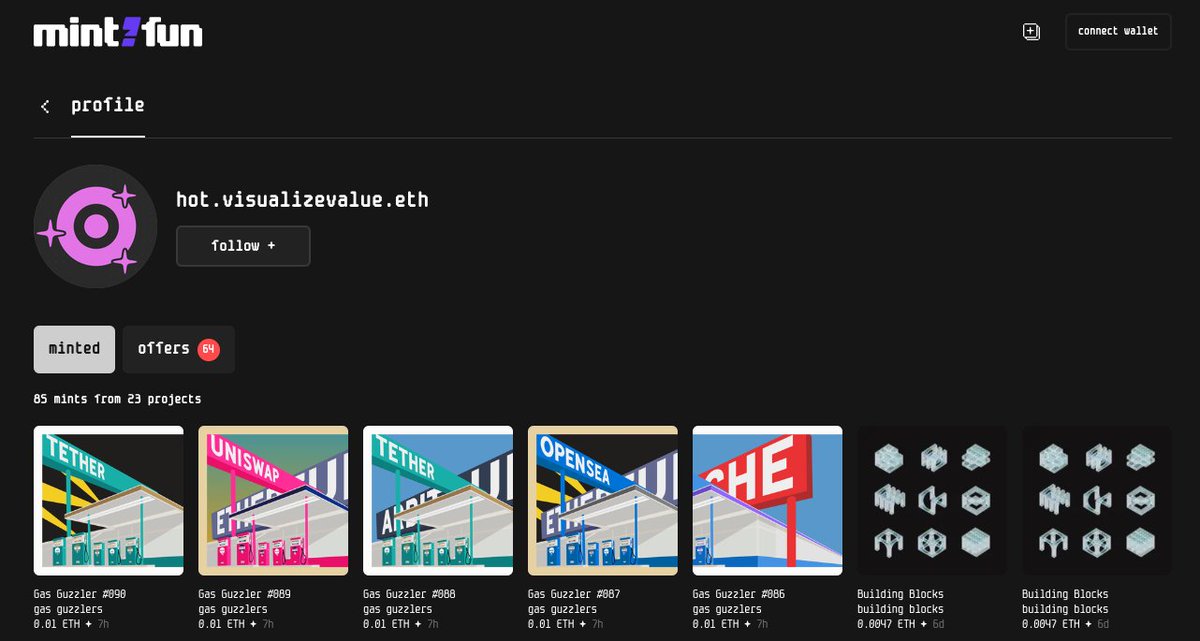This screenshot has height=641, width=1200.
Task: Click the title Gas Guzzler #087
Action: [574, 594]
